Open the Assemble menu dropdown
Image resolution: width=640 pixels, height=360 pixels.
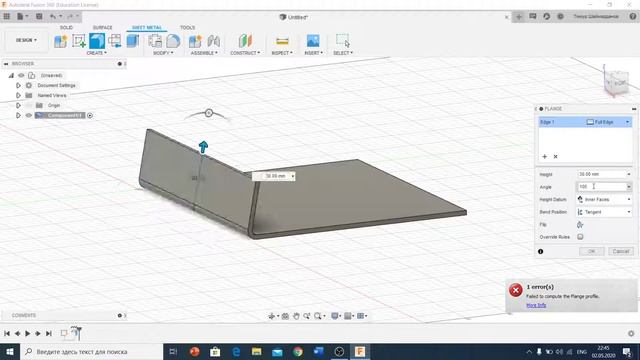[x=204, y=53]
